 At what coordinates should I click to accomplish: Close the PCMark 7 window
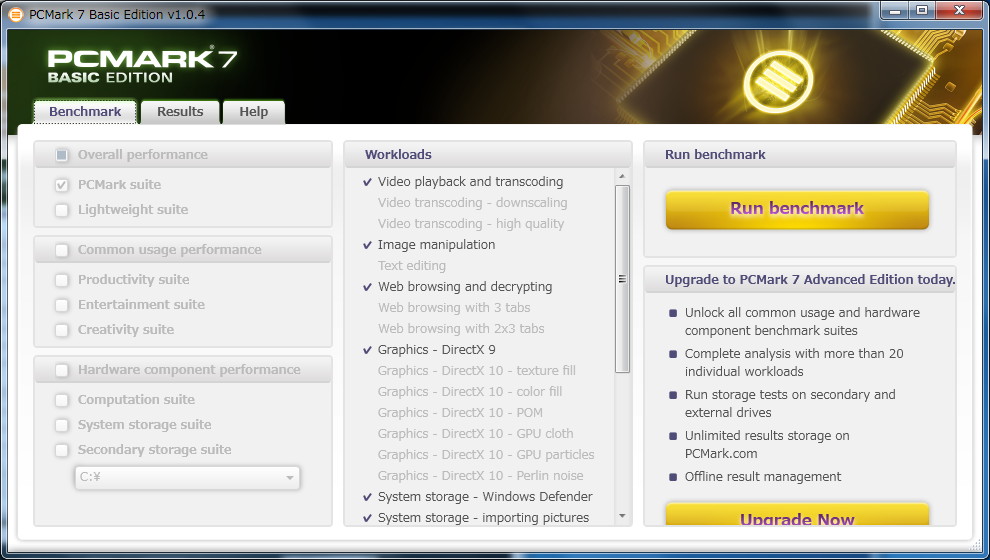tap(959, 10)
